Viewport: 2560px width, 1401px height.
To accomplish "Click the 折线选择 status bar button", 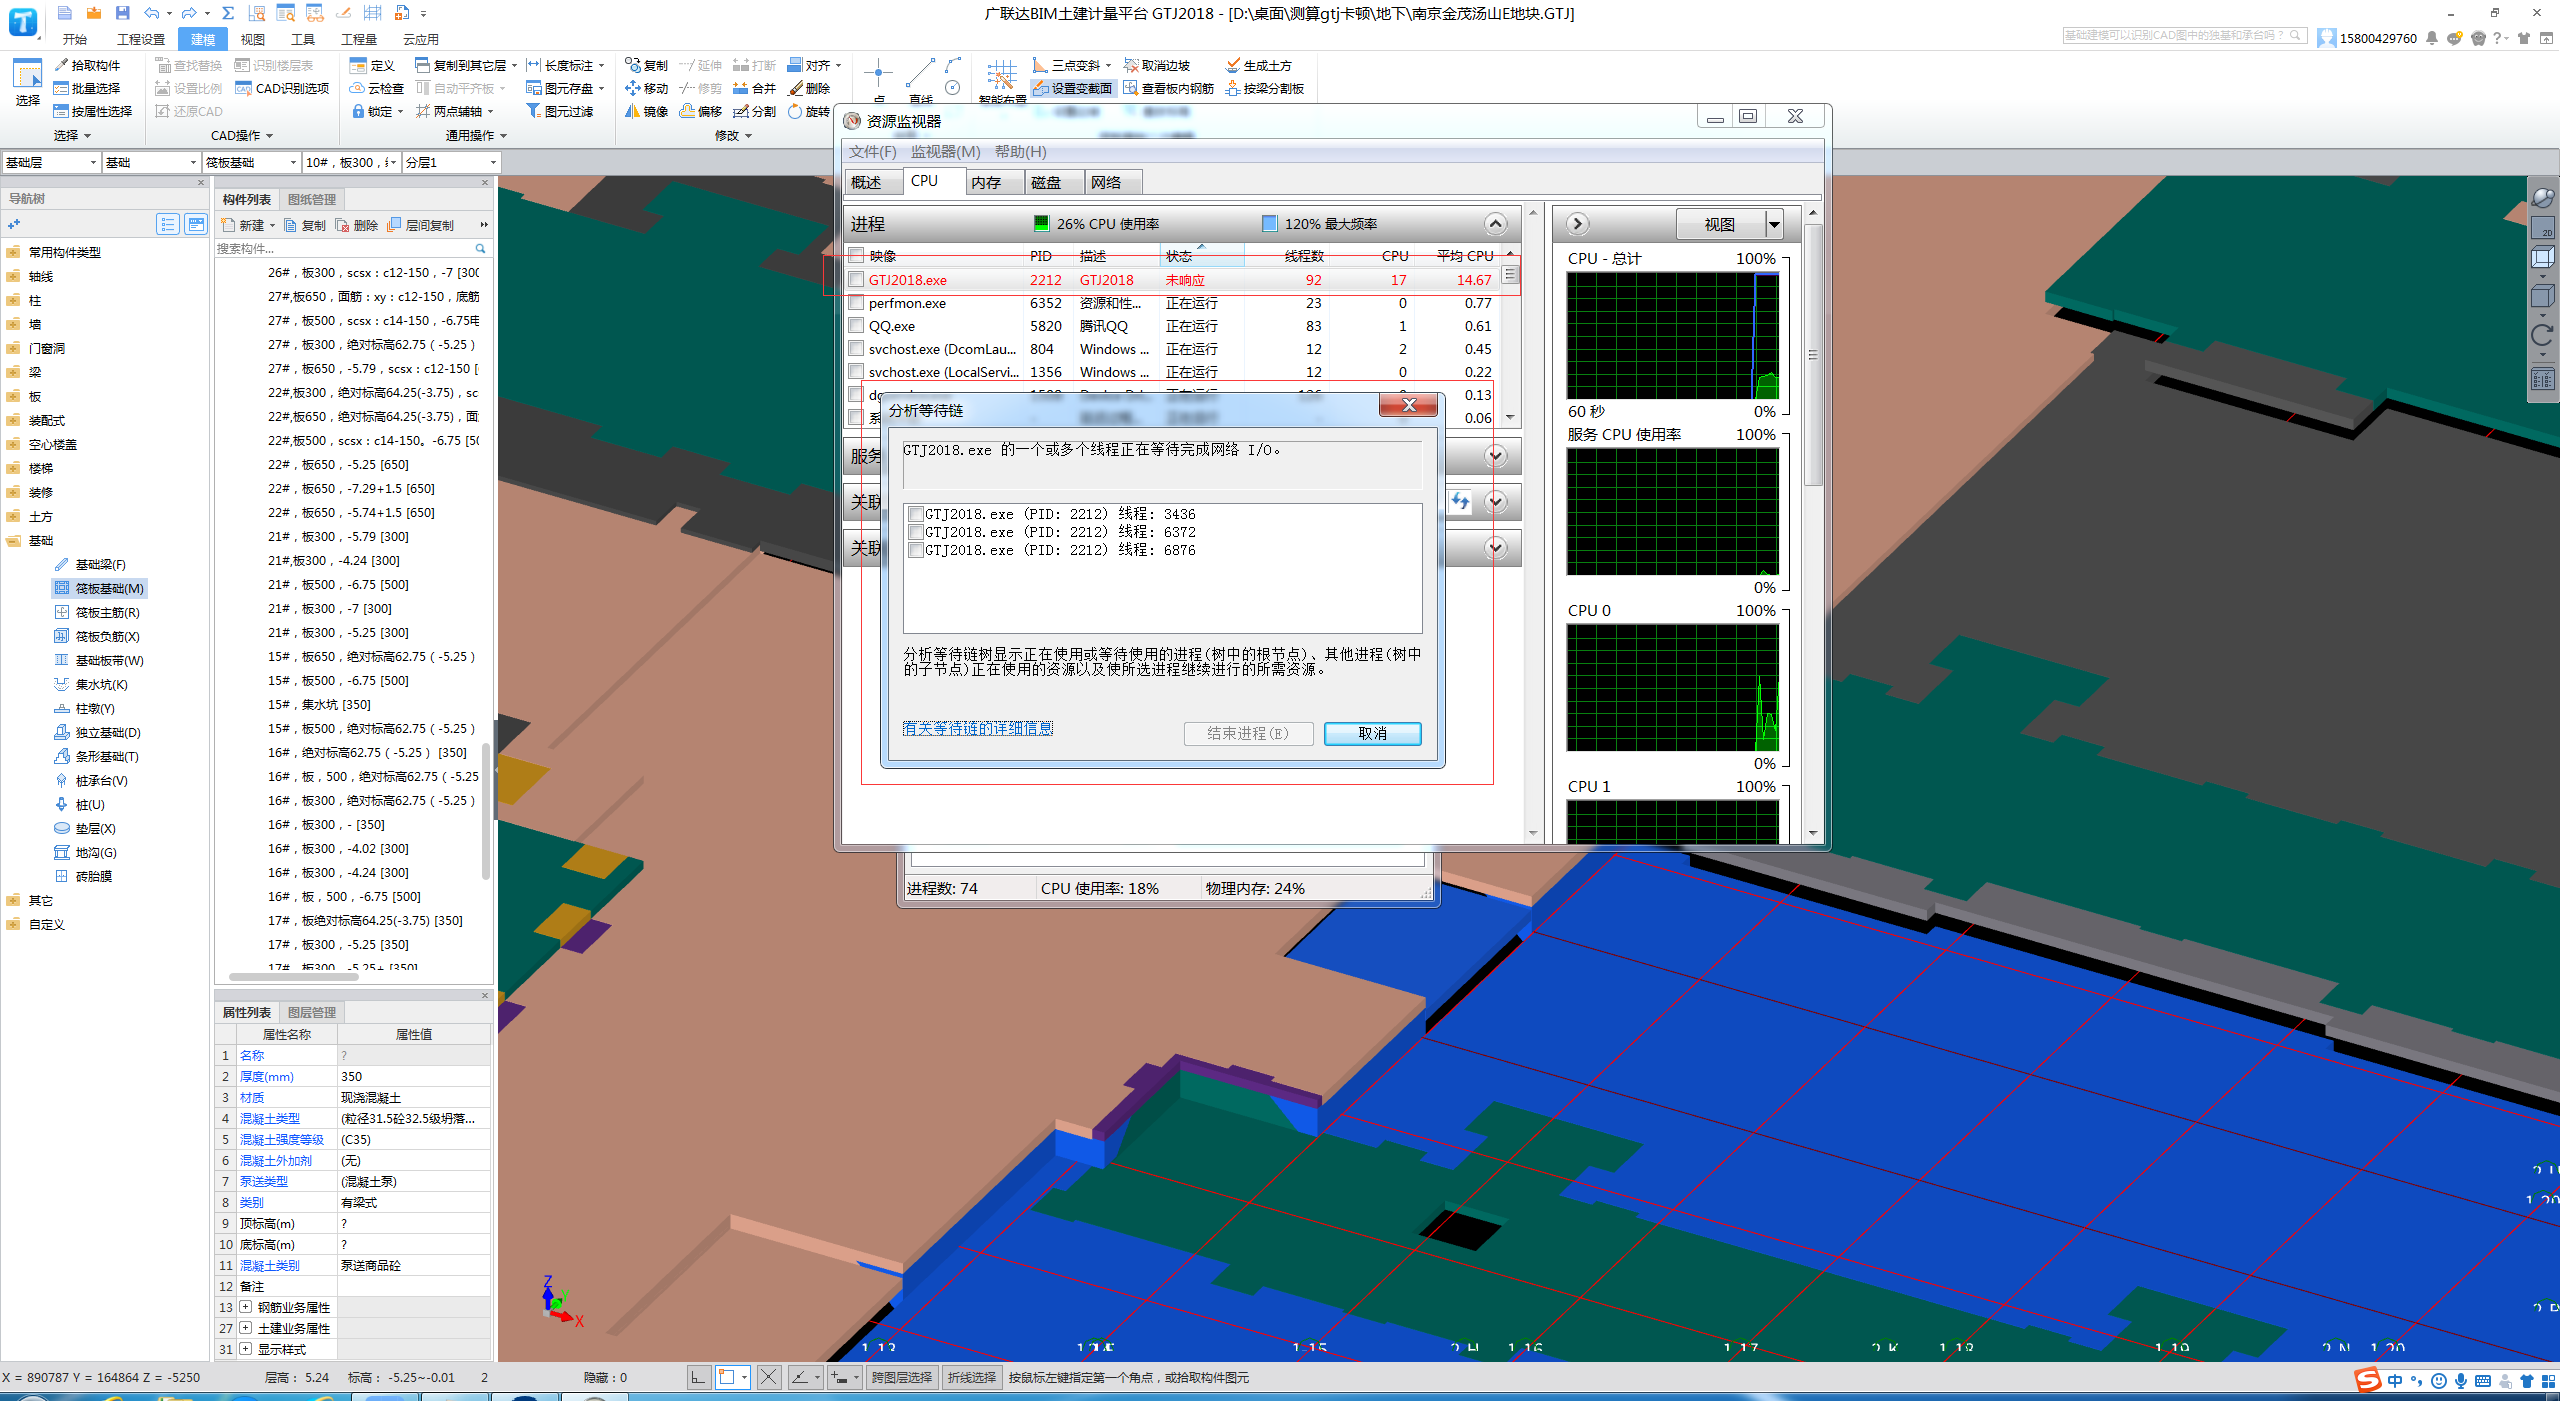I will [x=971, y=1377].
